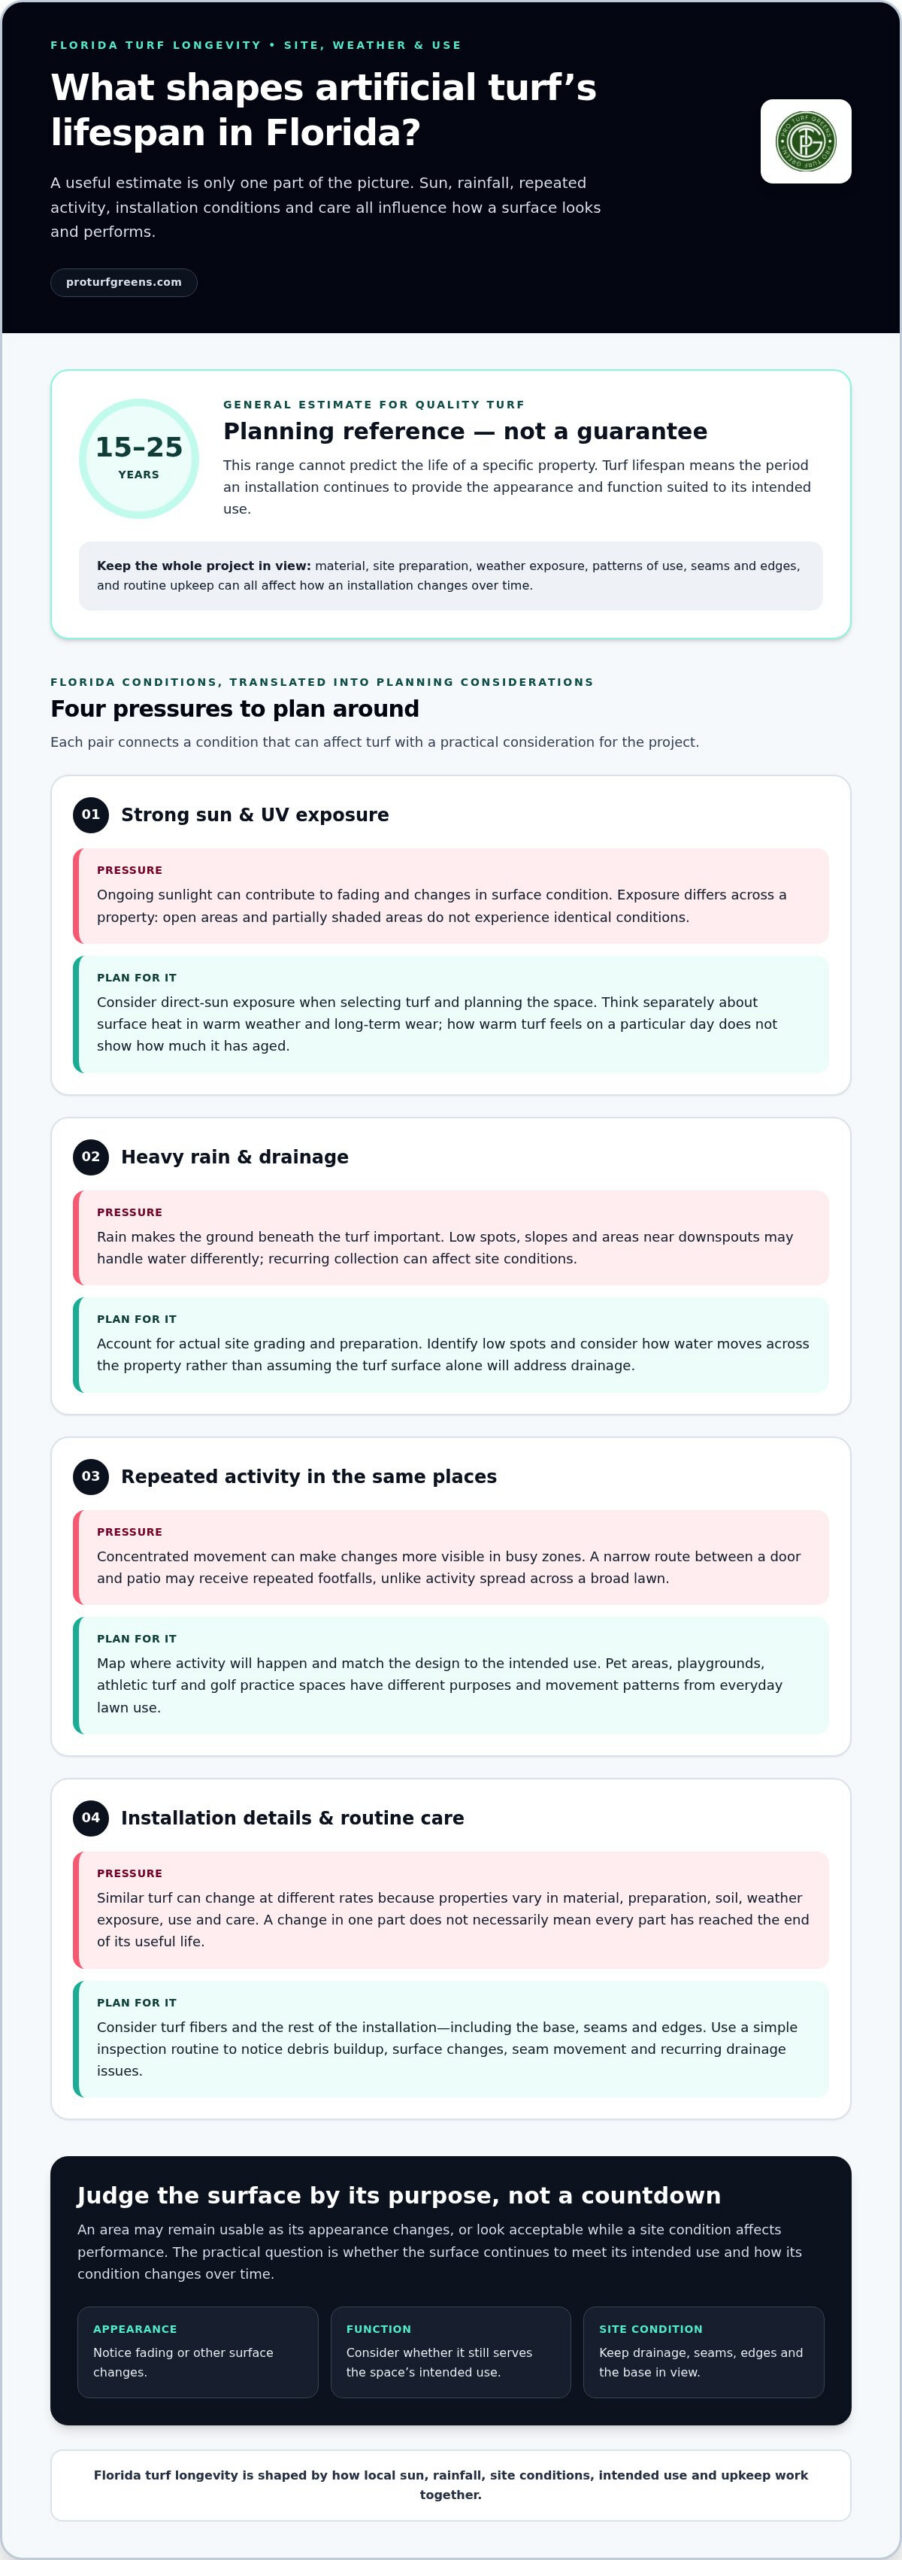Click the Heavy rain & drainage heading
This screenshot has height=2560, width=902.
click(x=235, y=1156)
